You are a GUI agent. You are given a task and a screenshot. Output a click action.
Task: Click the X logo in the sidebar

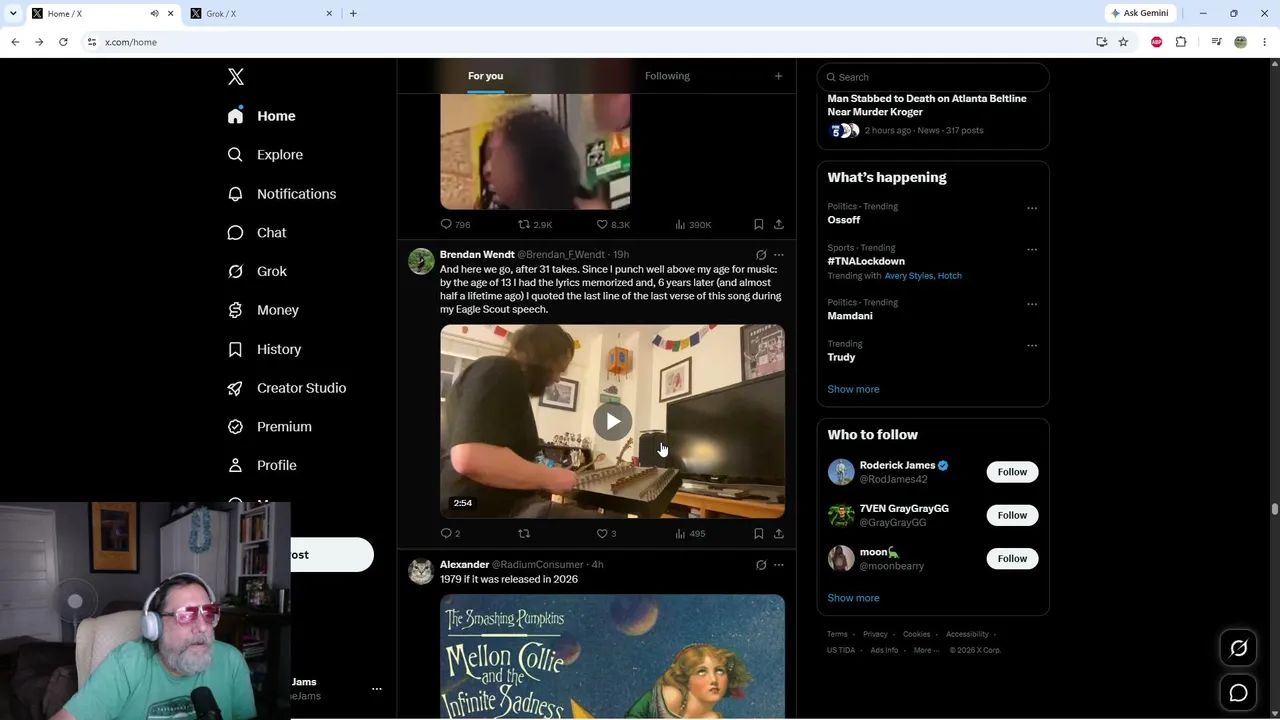[x=236, y=77]
